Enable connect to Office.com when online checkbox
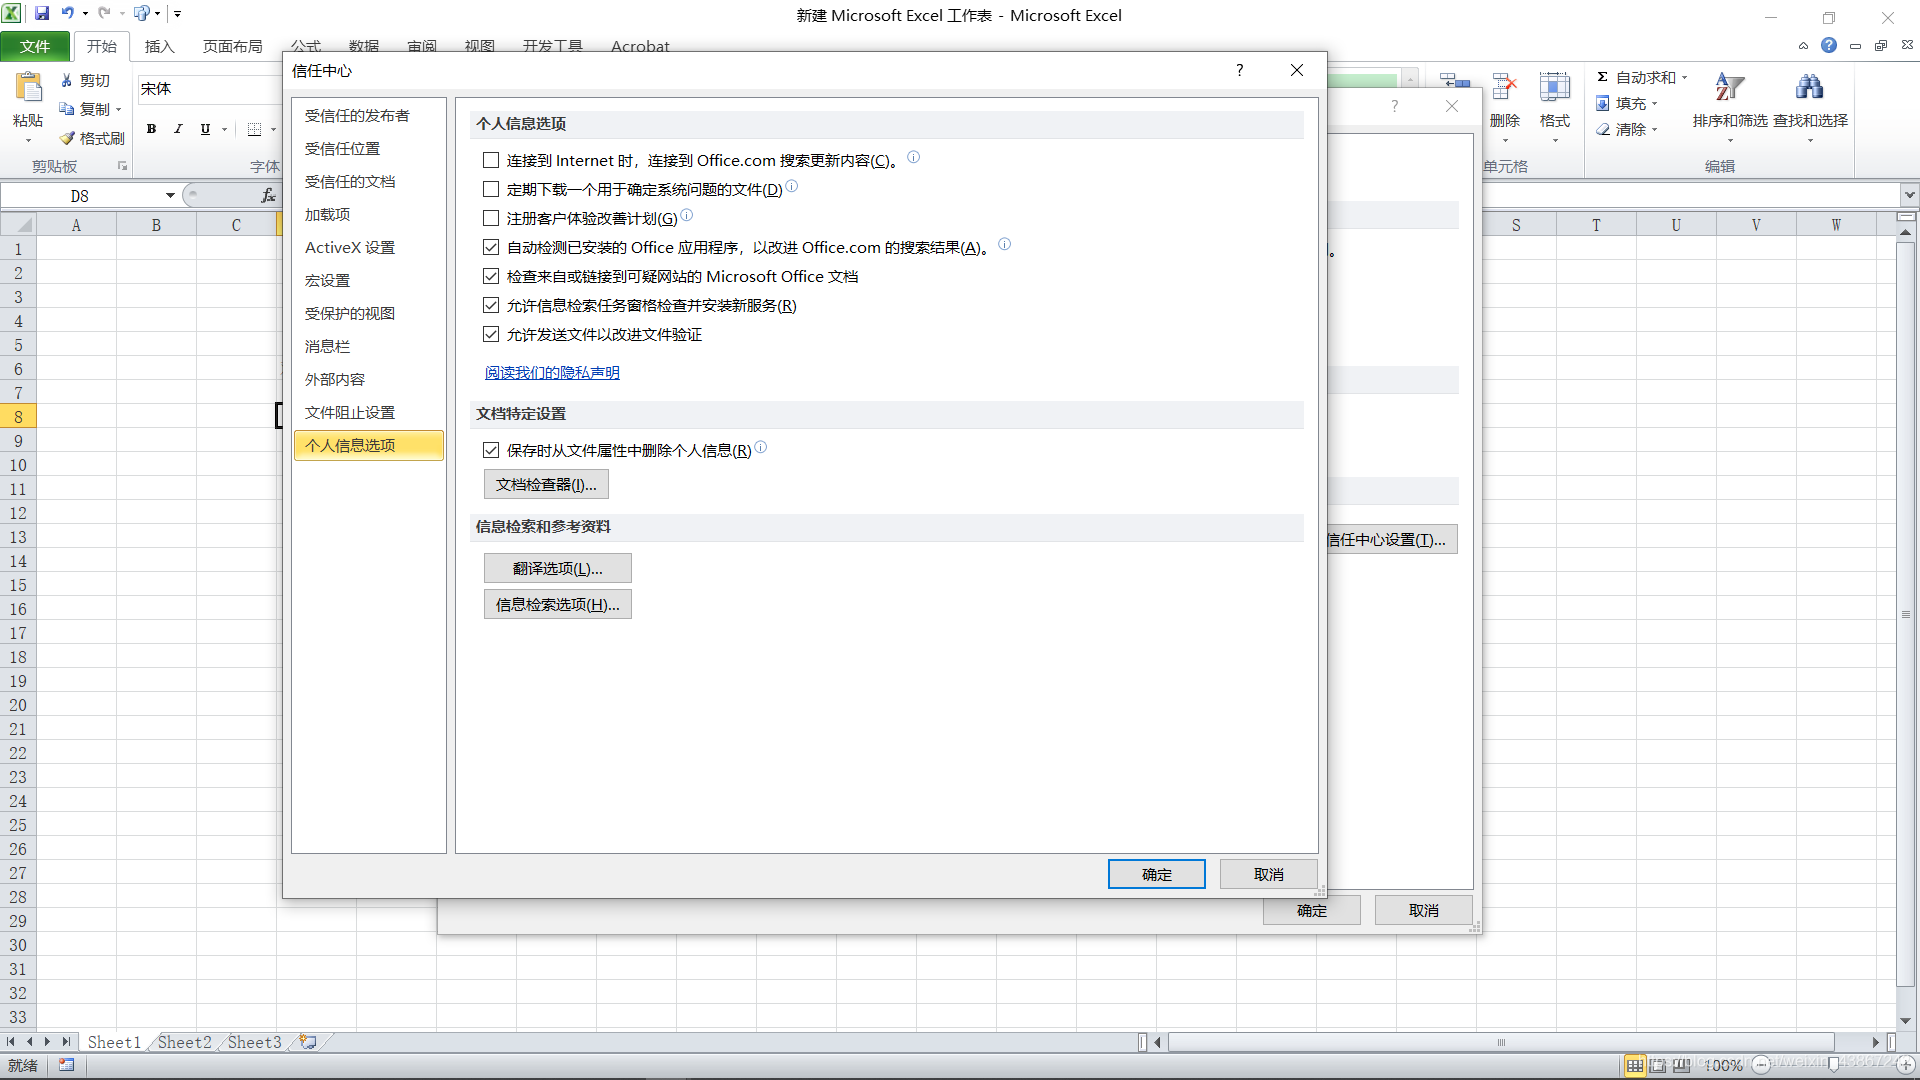 pos(491,160)
